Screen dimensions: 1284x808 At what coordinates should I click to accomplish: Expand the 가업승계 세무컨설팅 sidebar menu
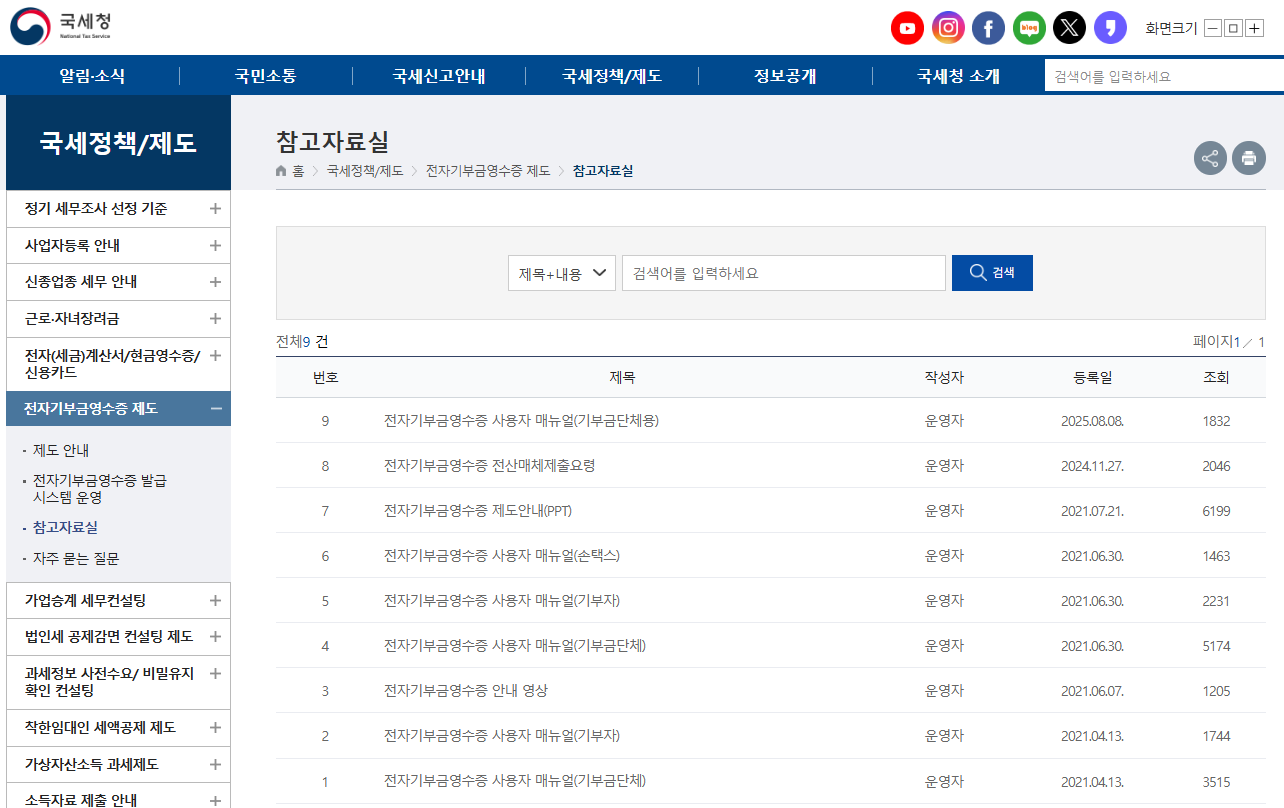click(x=215, y=600)
